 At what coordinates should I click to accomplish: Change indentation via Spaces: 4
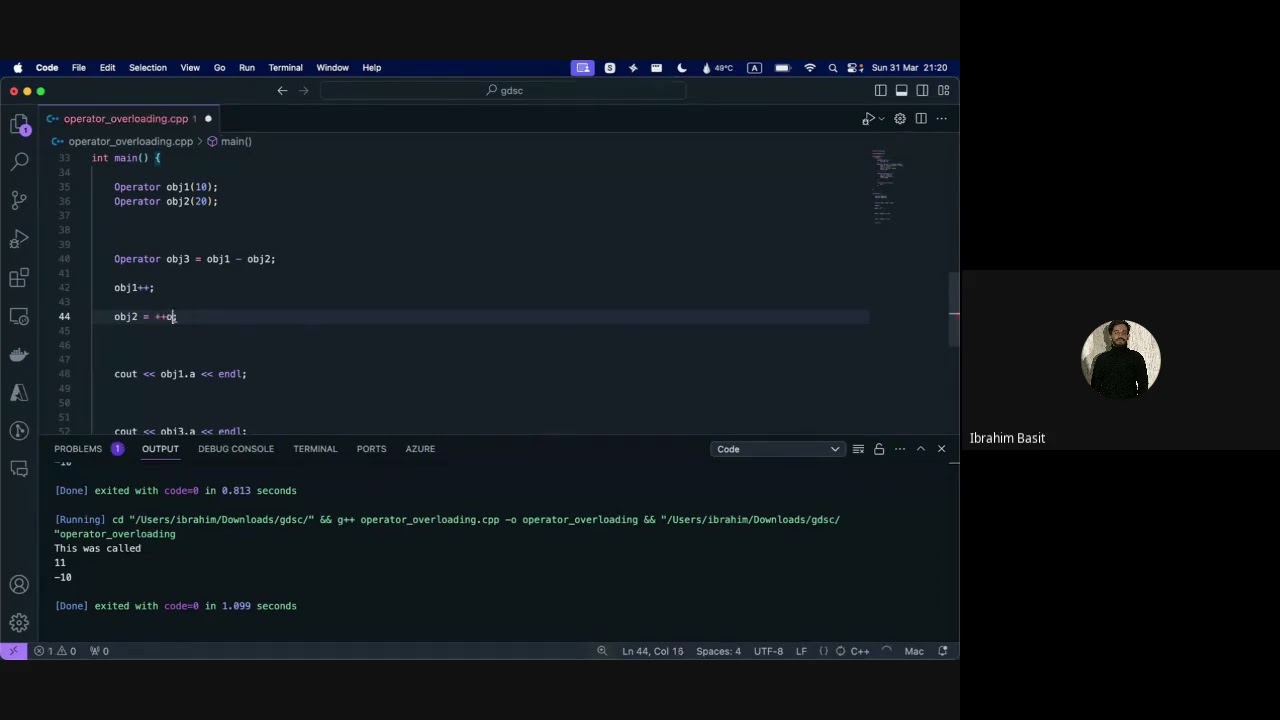coord(718,651)
